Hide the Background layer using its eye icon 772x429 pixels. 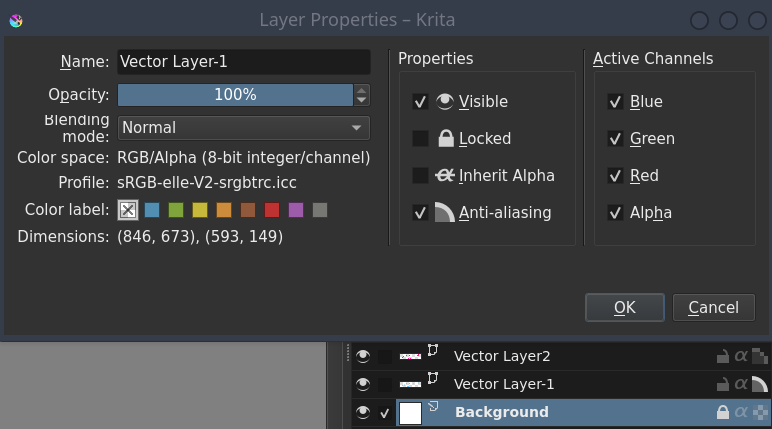tap(363, 412)
